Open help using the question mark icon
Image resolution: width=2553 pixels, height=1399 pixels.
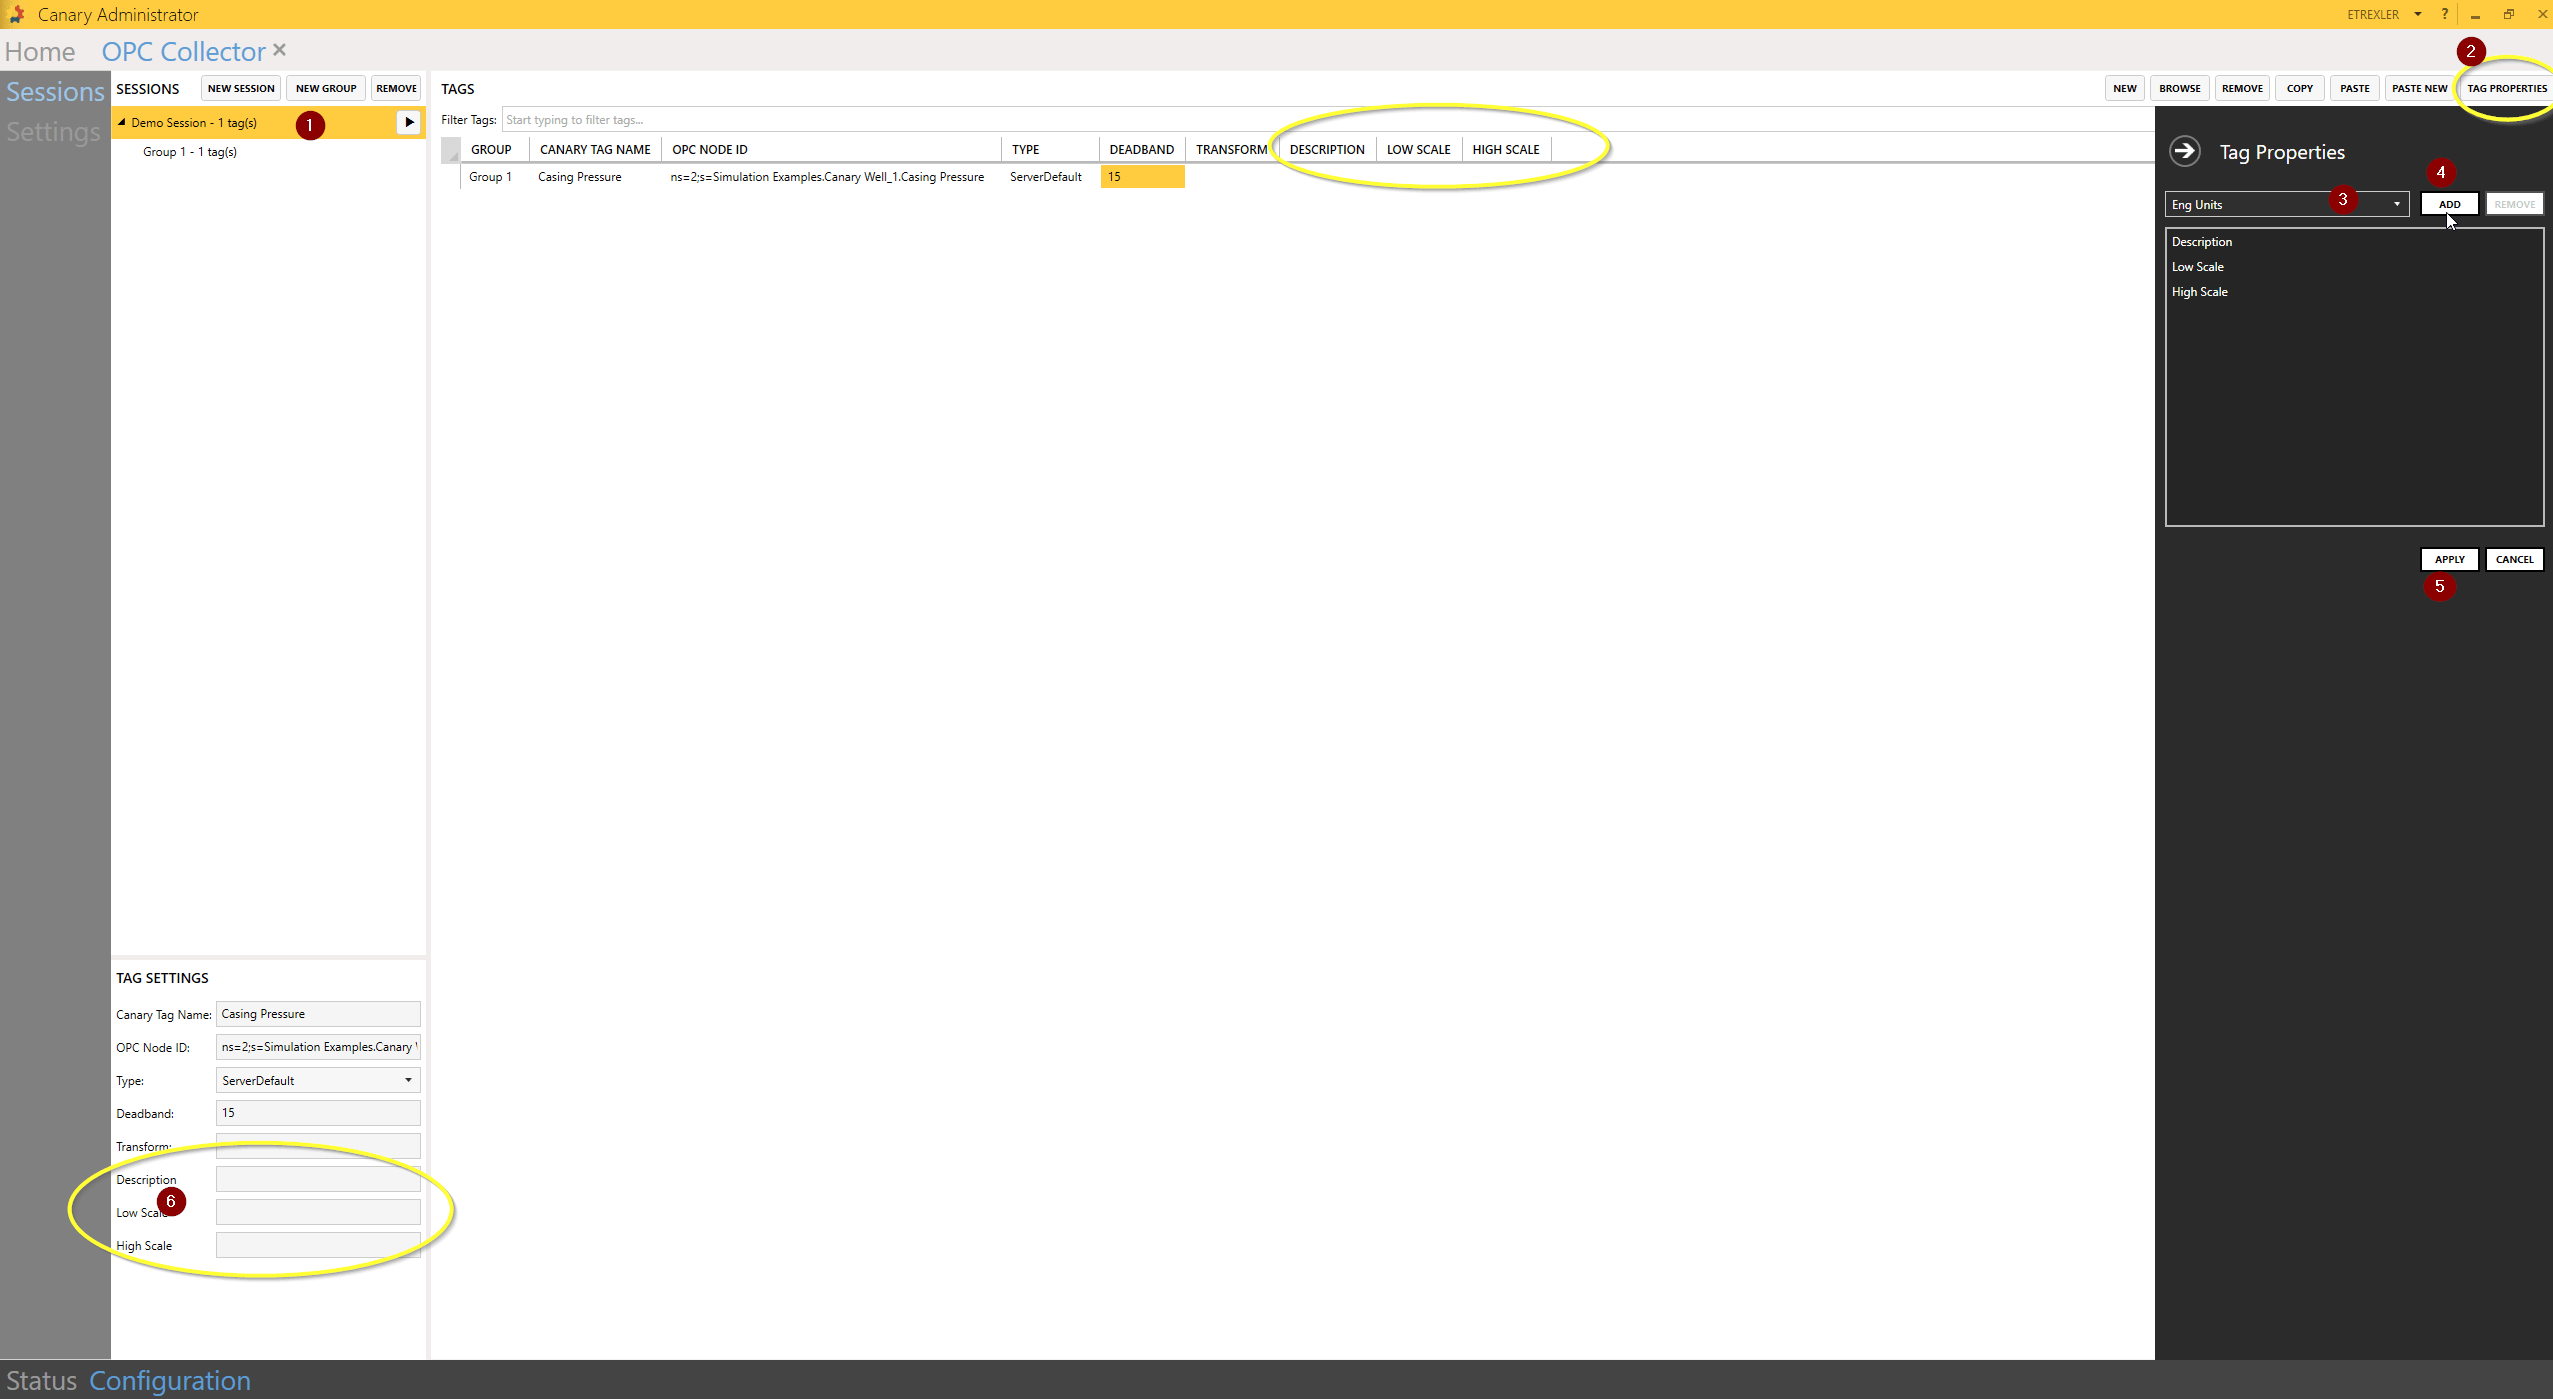click(2445, 14)
